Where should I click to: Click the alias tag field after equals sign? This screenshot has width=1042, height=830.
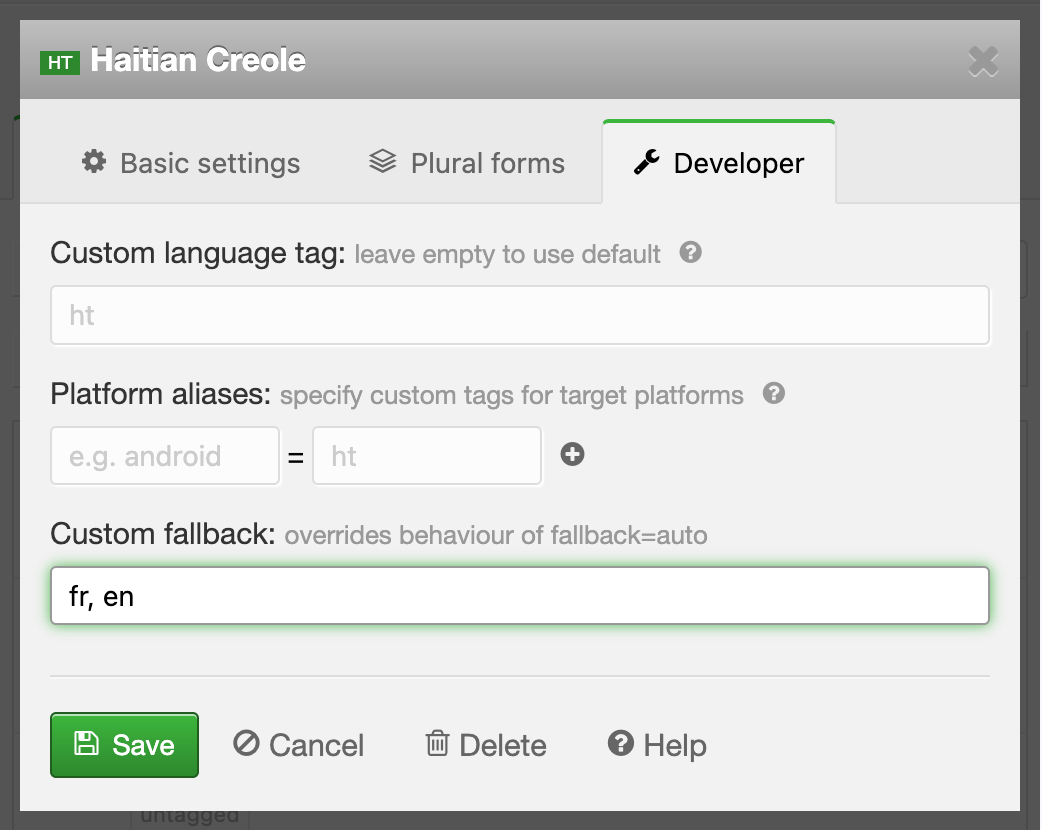[427, 456]
